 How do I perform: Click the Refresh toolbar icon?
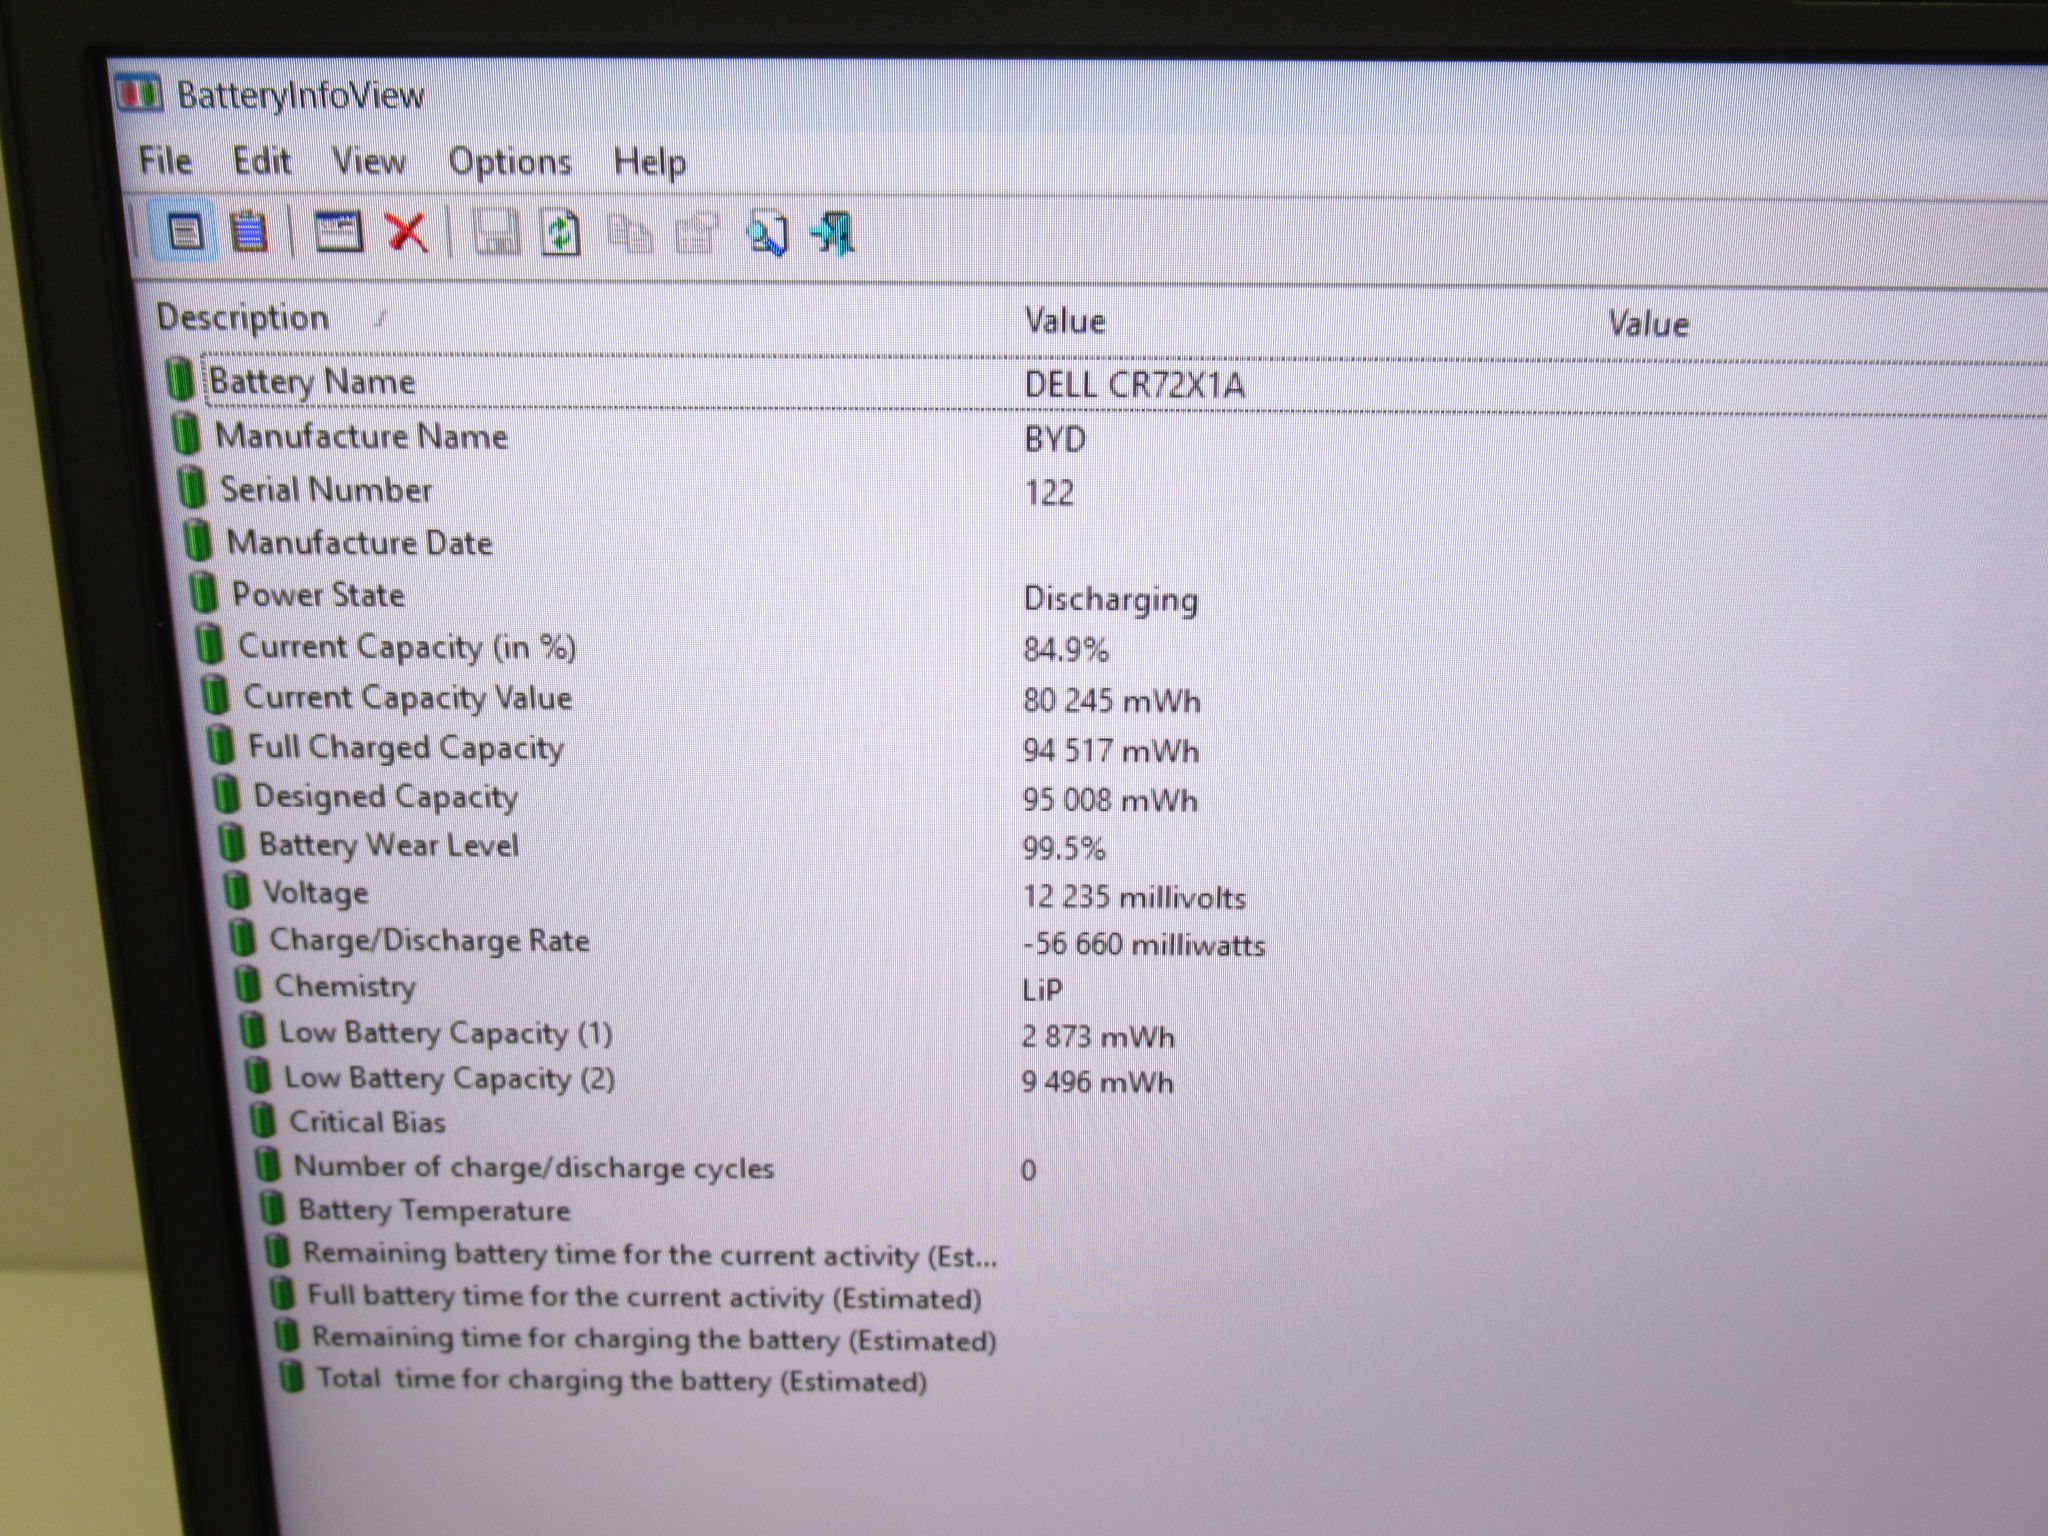point(561,234)
